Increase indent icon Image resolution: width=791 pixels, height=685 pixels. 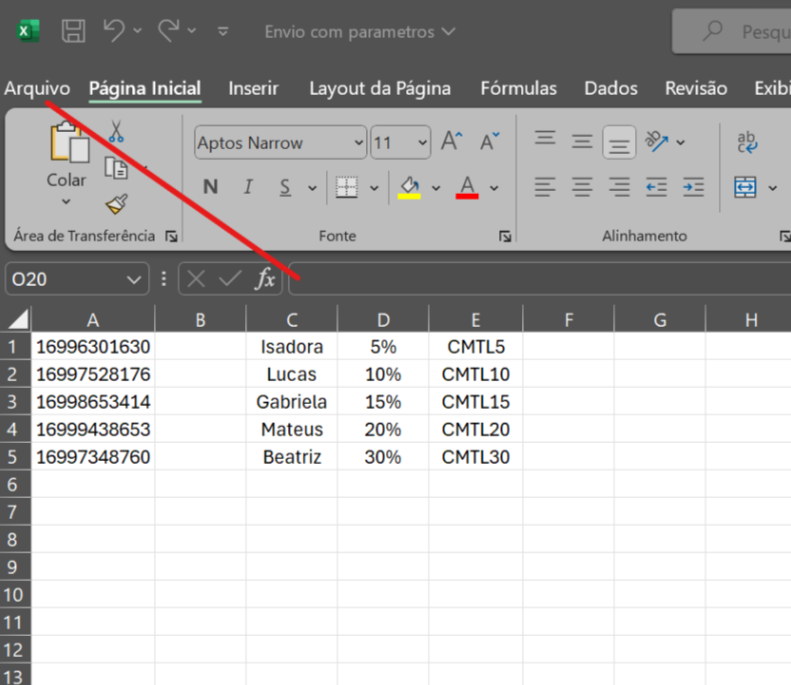(693, 188)
